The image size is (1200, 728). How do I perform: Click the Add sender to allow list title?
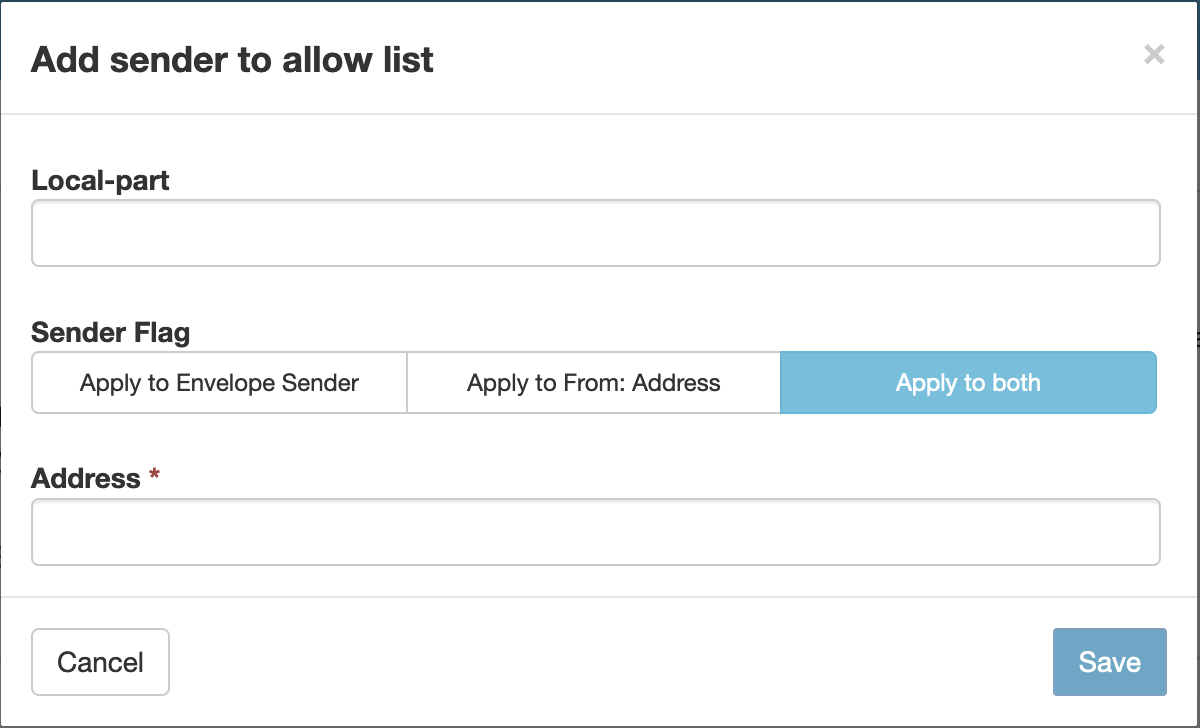[x=232, y=59]
